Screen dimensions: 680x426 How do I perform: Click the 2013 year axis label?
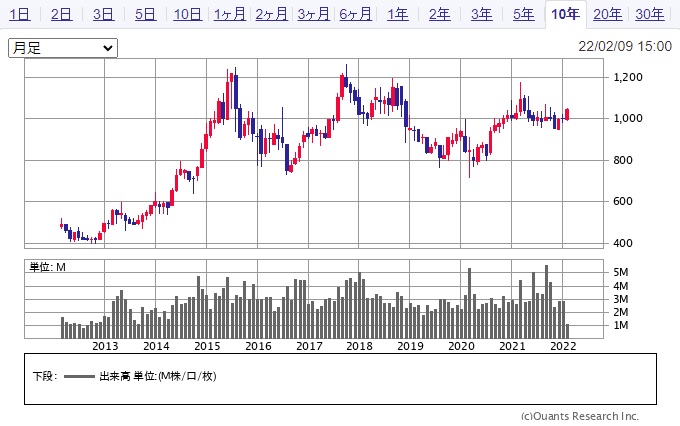(x=105, y=346)
